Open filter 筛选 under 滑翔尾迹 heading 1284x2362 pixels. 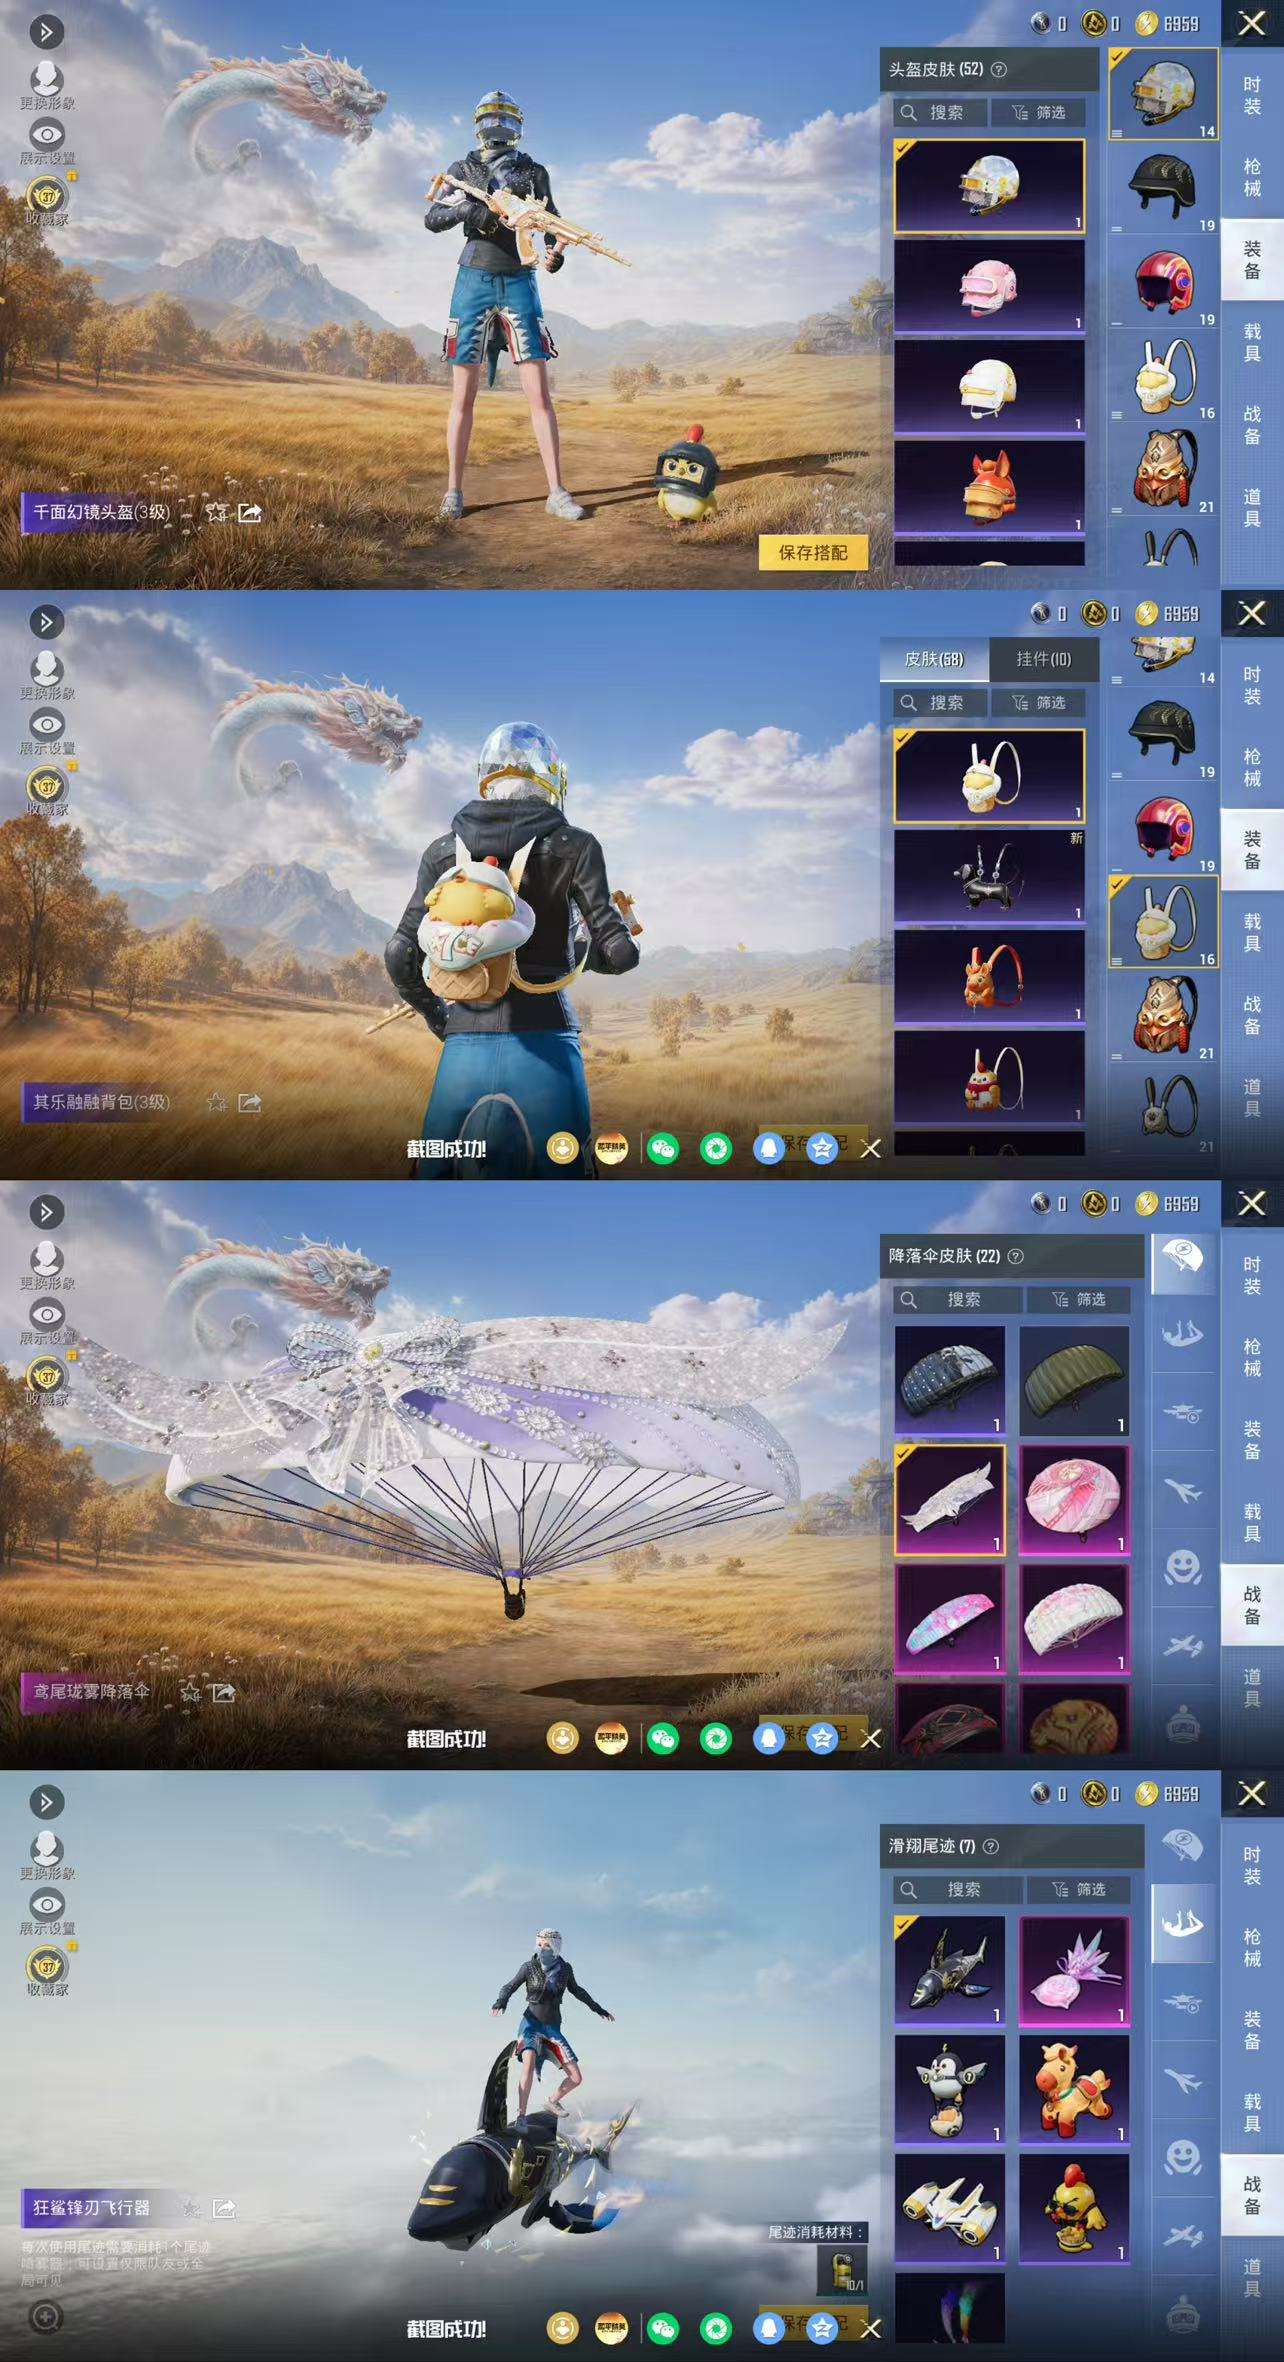1078,1889
